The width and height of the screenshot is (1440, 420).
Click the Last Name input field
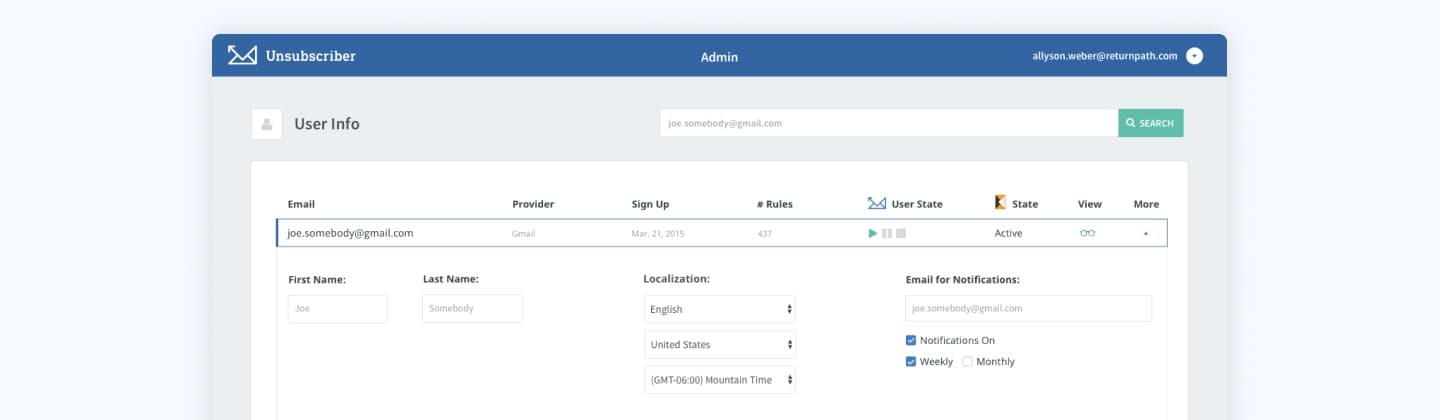472,308
